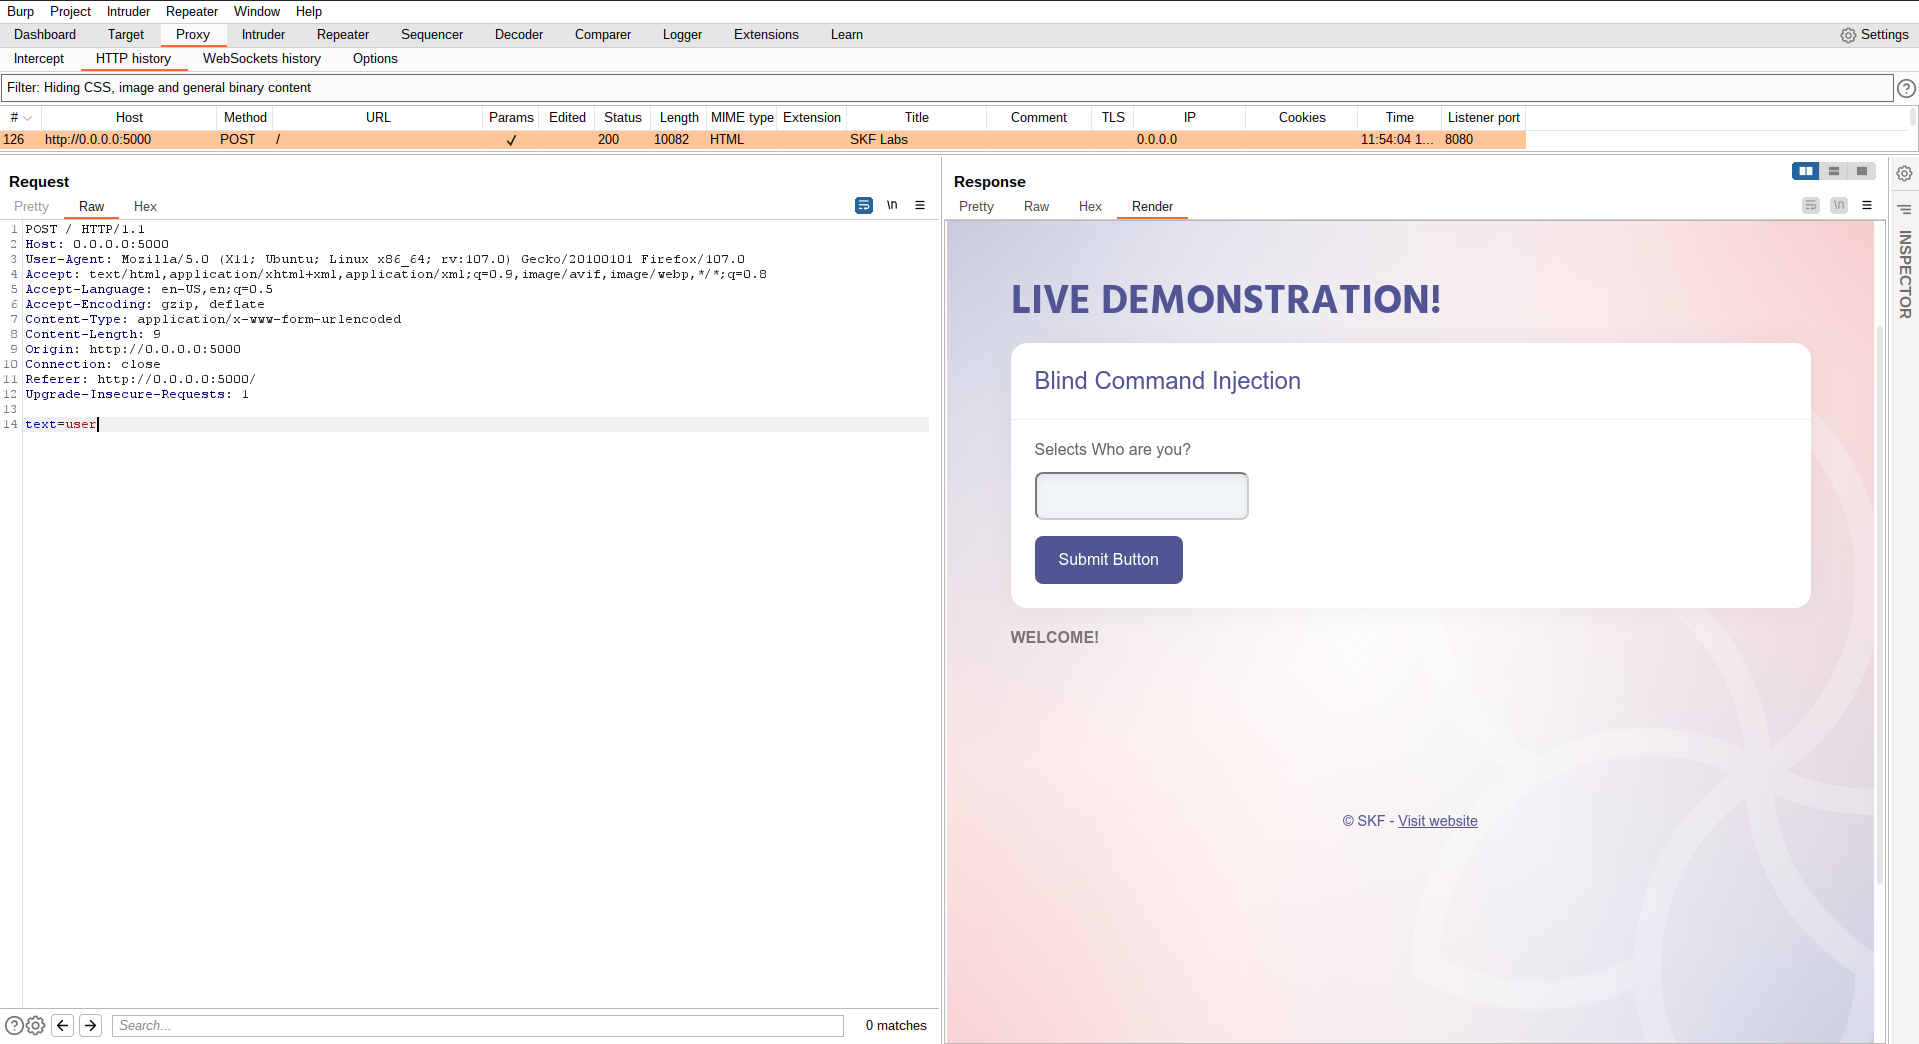Toggle response non-printable characters \n icon
1919x1044 pixels.
(1839, 205)
